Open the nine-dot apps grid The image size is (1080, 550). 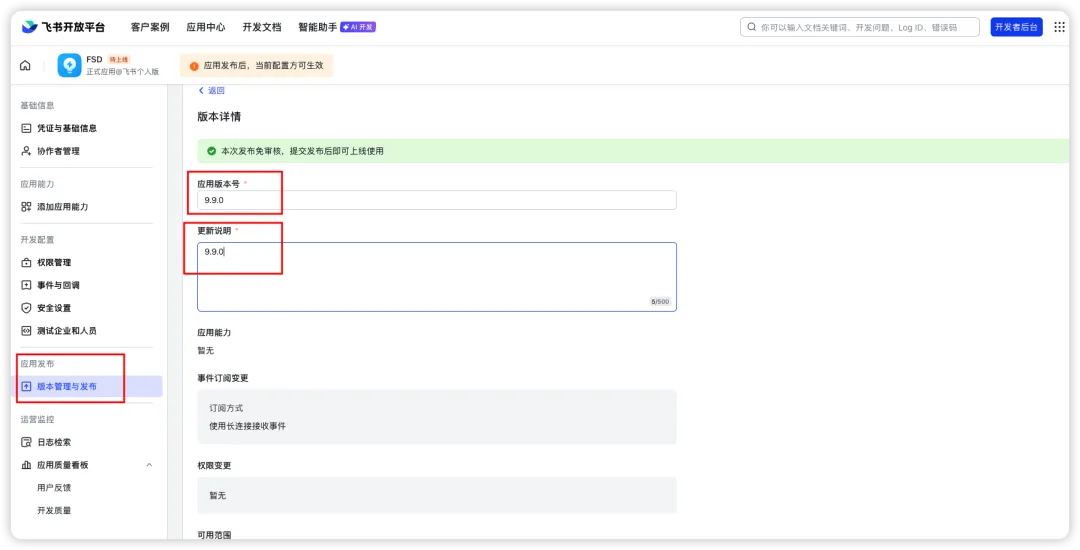[x=1059, y=27]
